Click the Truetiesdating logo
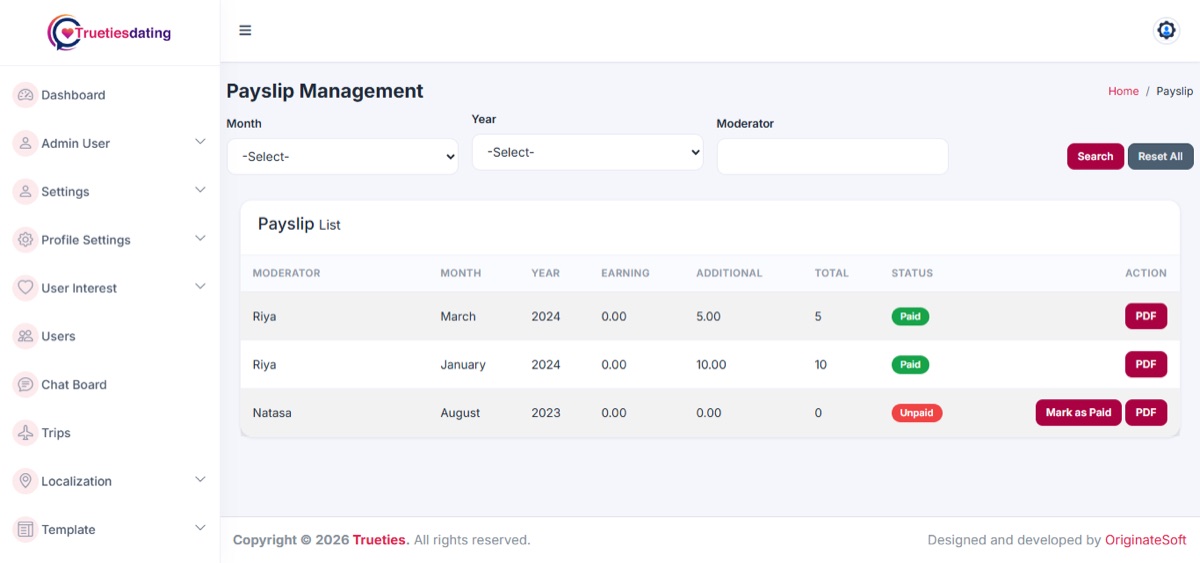The width and height of the screenshot is (1200, 563). (x=109, y=32)
